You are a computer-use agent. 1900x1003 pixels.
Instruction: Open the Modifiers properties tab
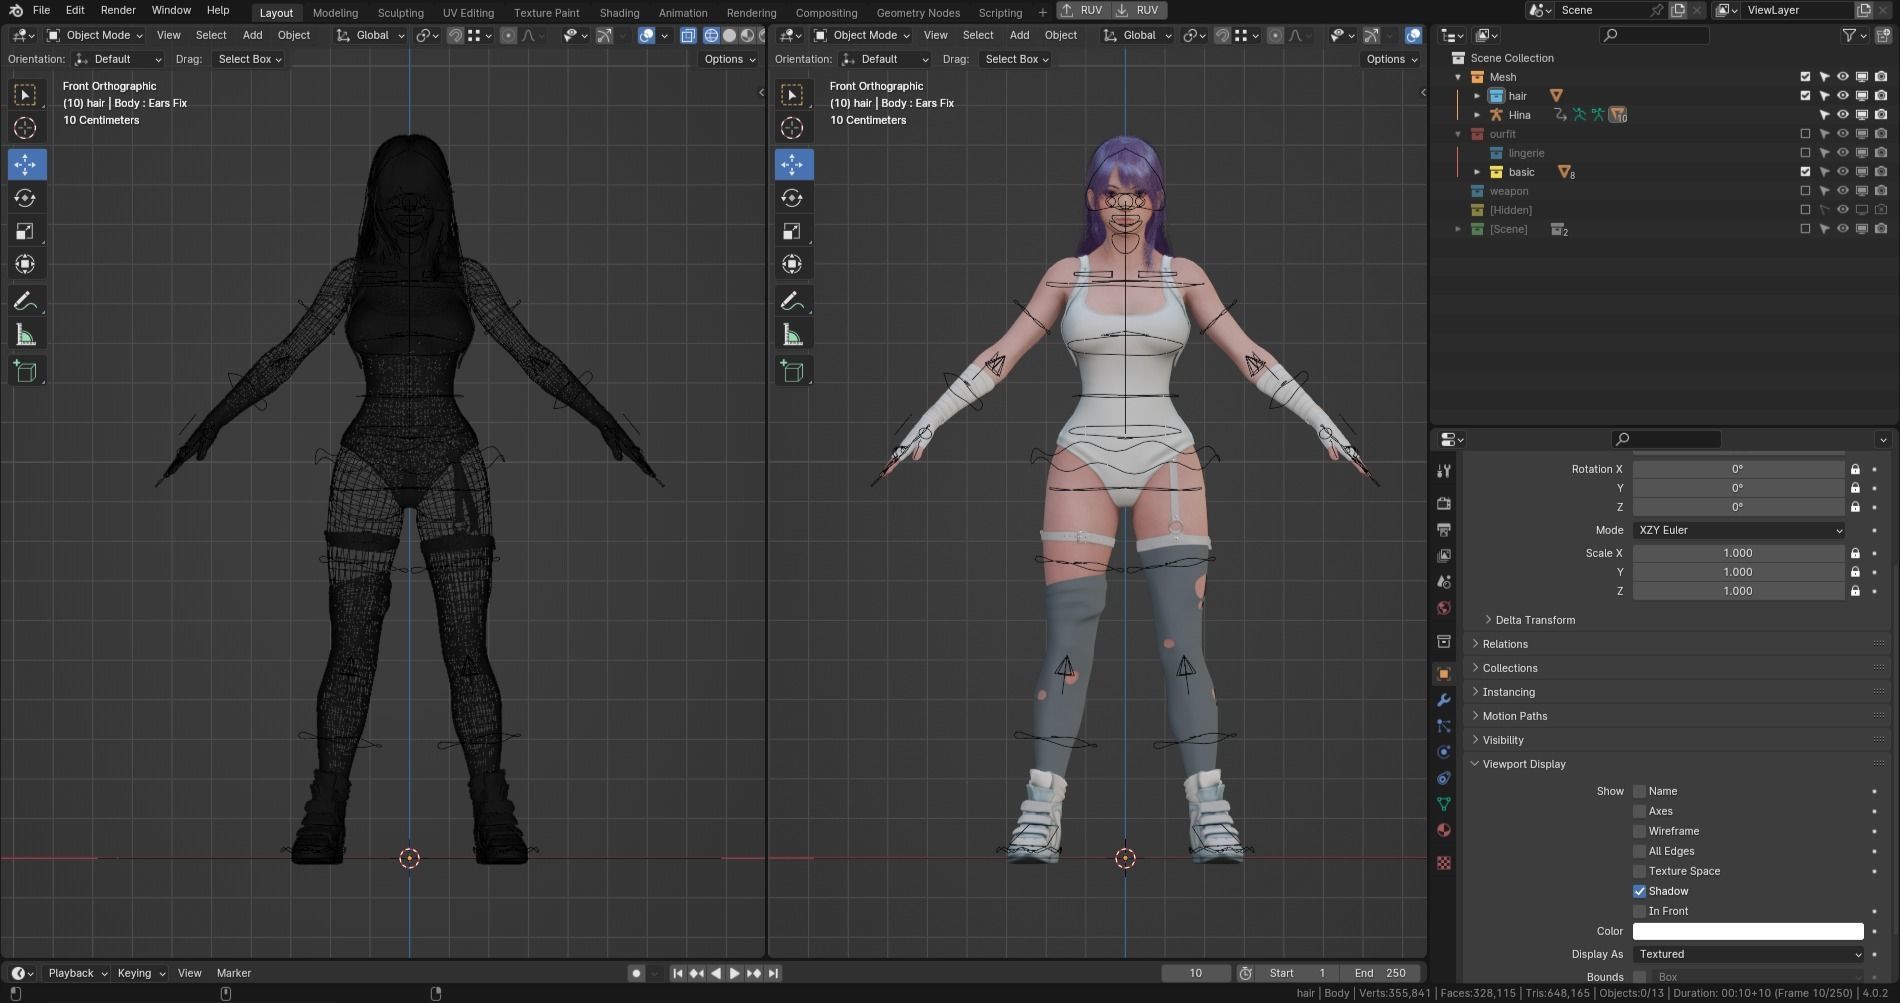pyautogui.click(x=1443, y=700)
